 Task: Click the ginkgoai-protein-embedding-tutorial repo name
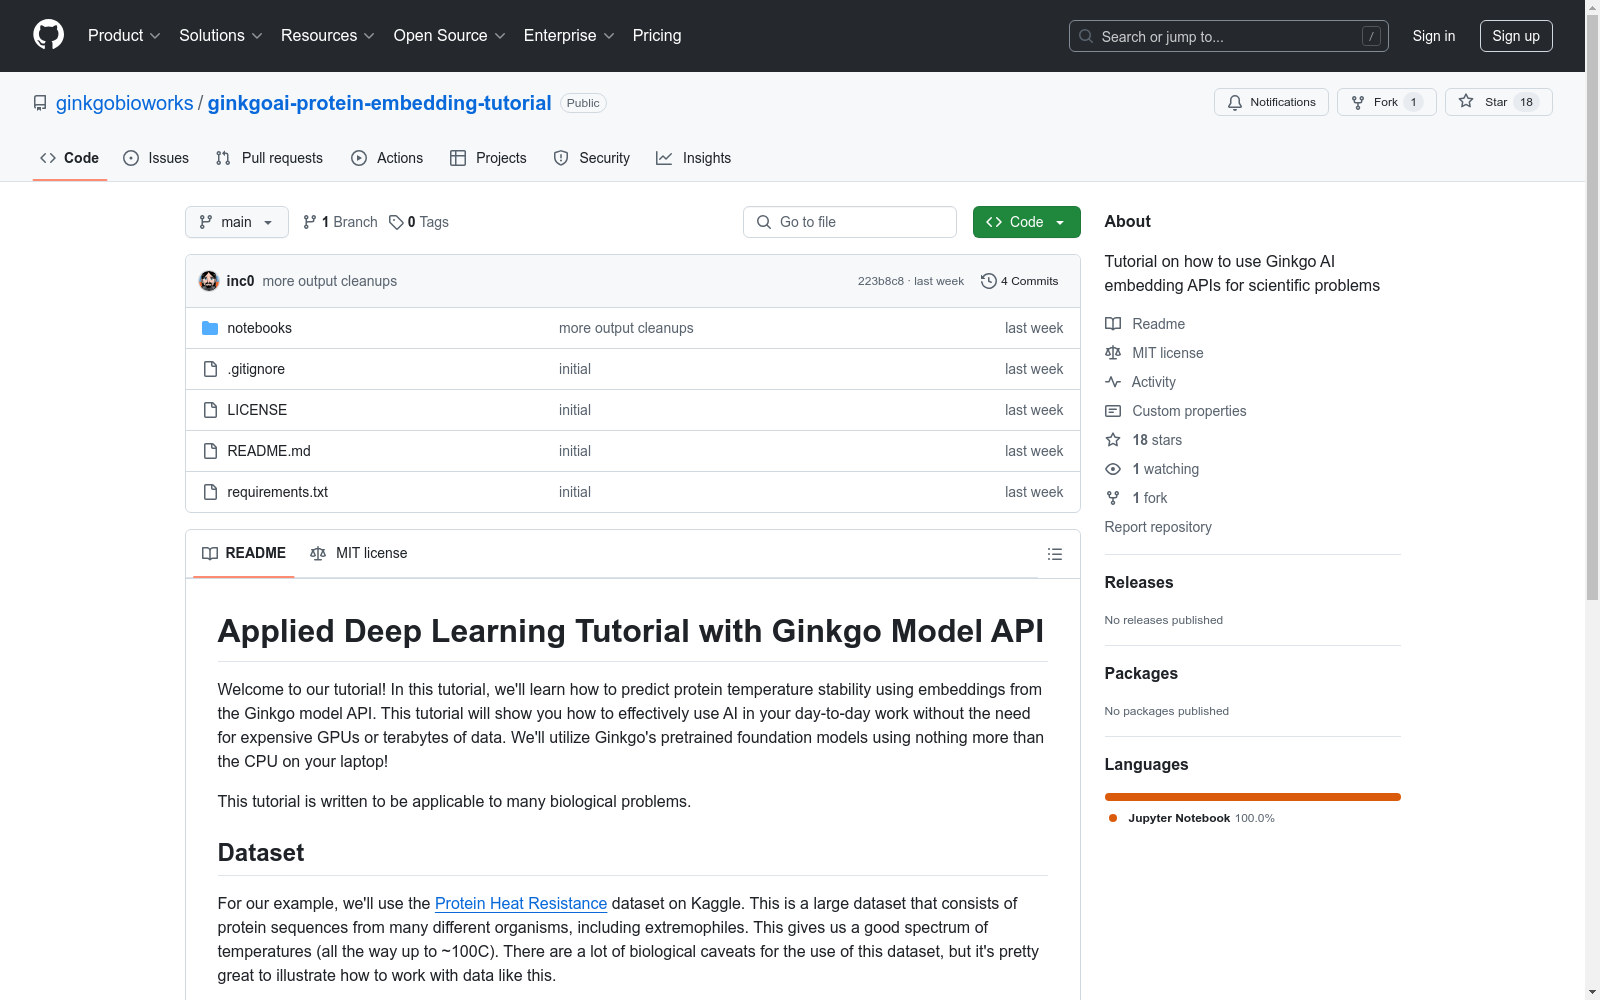[380, 103]
